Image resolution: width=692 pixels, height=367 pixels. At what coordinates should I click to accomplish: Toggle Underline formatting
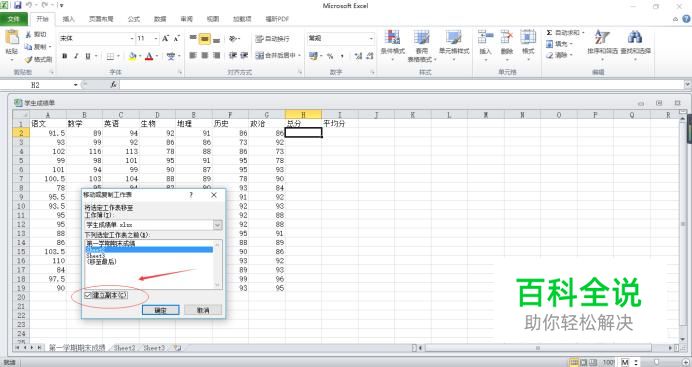pos(87,56)
